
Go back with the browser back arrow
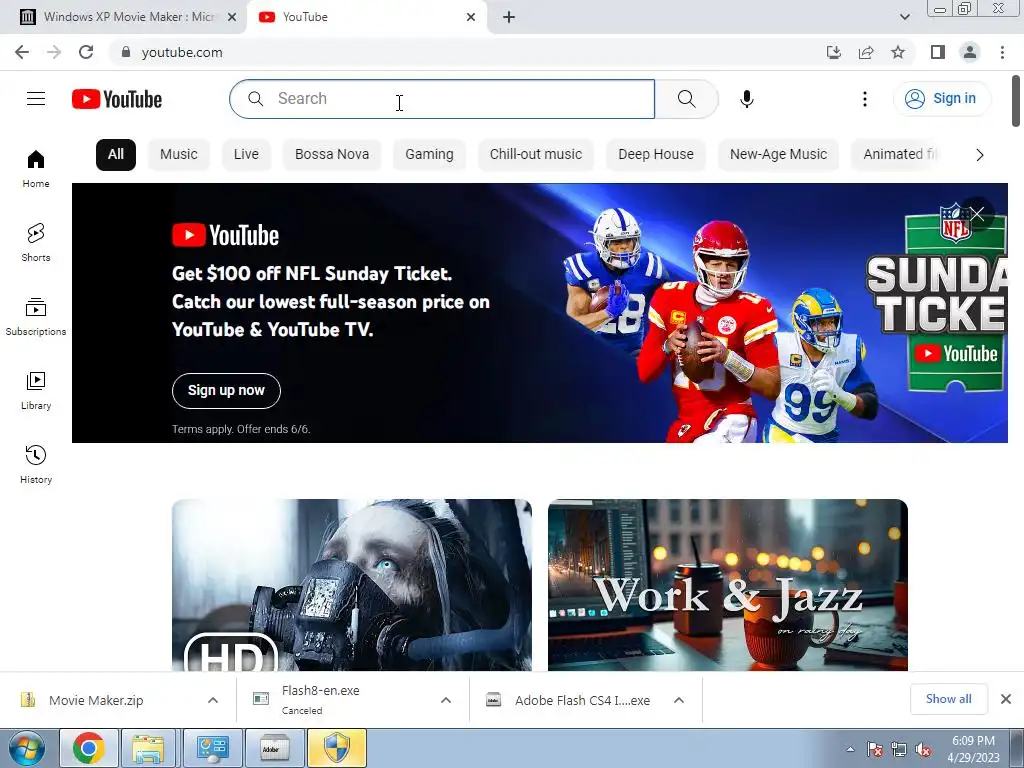(x=22, y=52)
